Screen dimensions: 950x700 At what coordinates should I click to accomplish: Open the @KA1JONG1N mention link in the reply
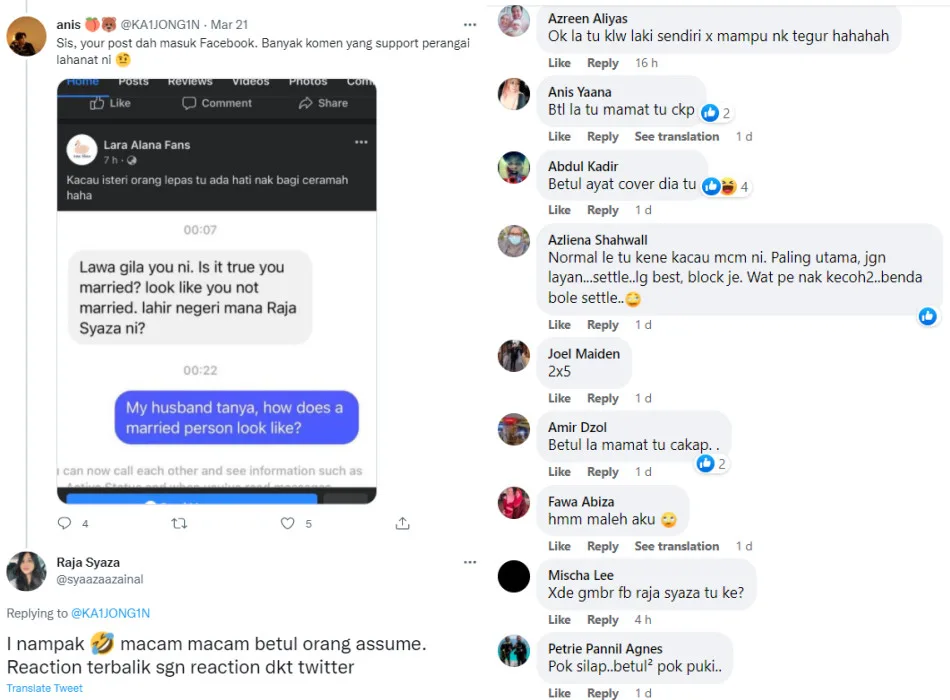[x=110, y=613]
